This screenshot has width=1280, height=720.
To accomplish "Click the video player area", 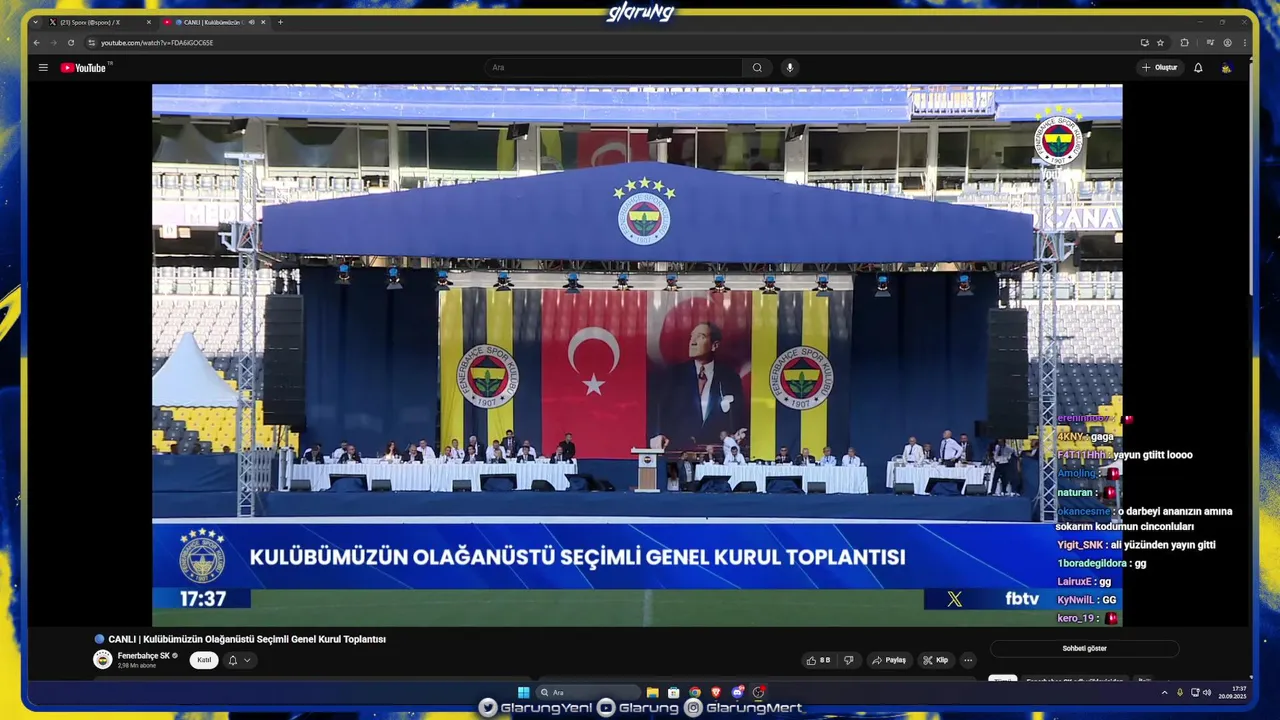I will point(637,355).
